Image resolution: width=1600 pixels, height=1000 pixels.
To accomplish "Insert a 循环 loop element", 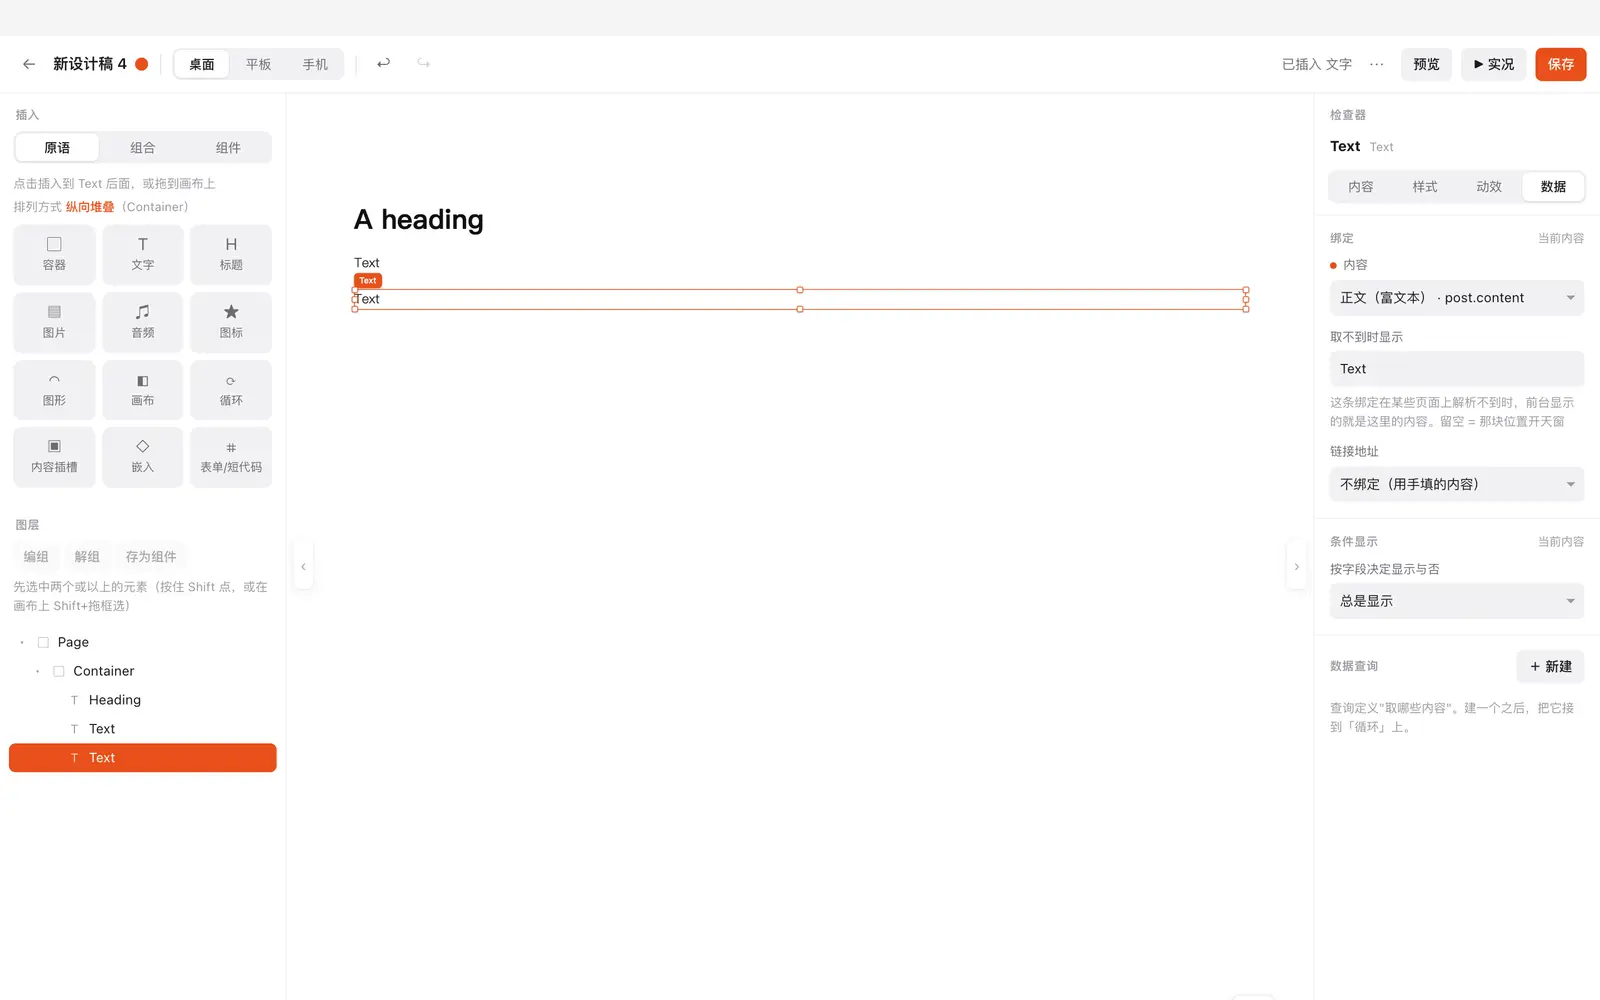I will 231,390.
